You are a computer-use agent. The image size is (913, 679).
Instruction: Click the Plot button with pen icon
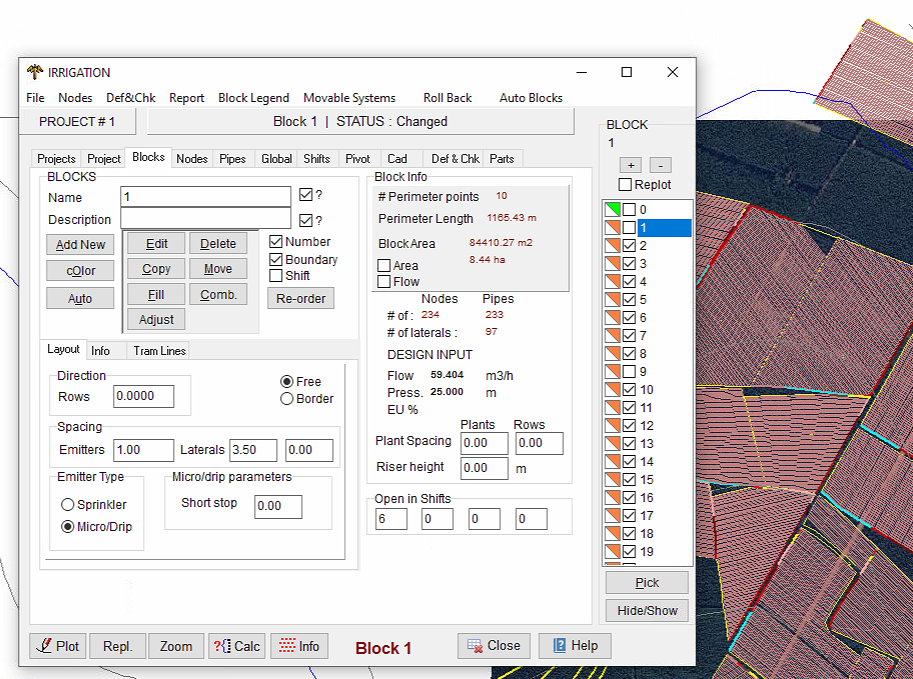point(57,646)
